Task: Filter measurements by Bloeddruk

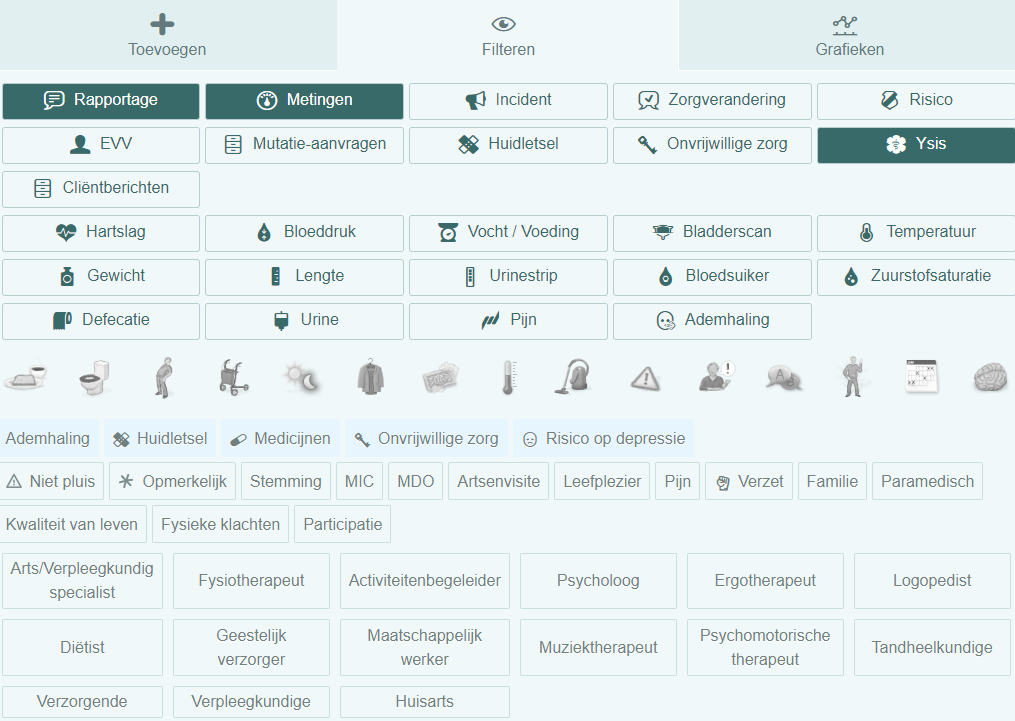Action: [304, 232]
